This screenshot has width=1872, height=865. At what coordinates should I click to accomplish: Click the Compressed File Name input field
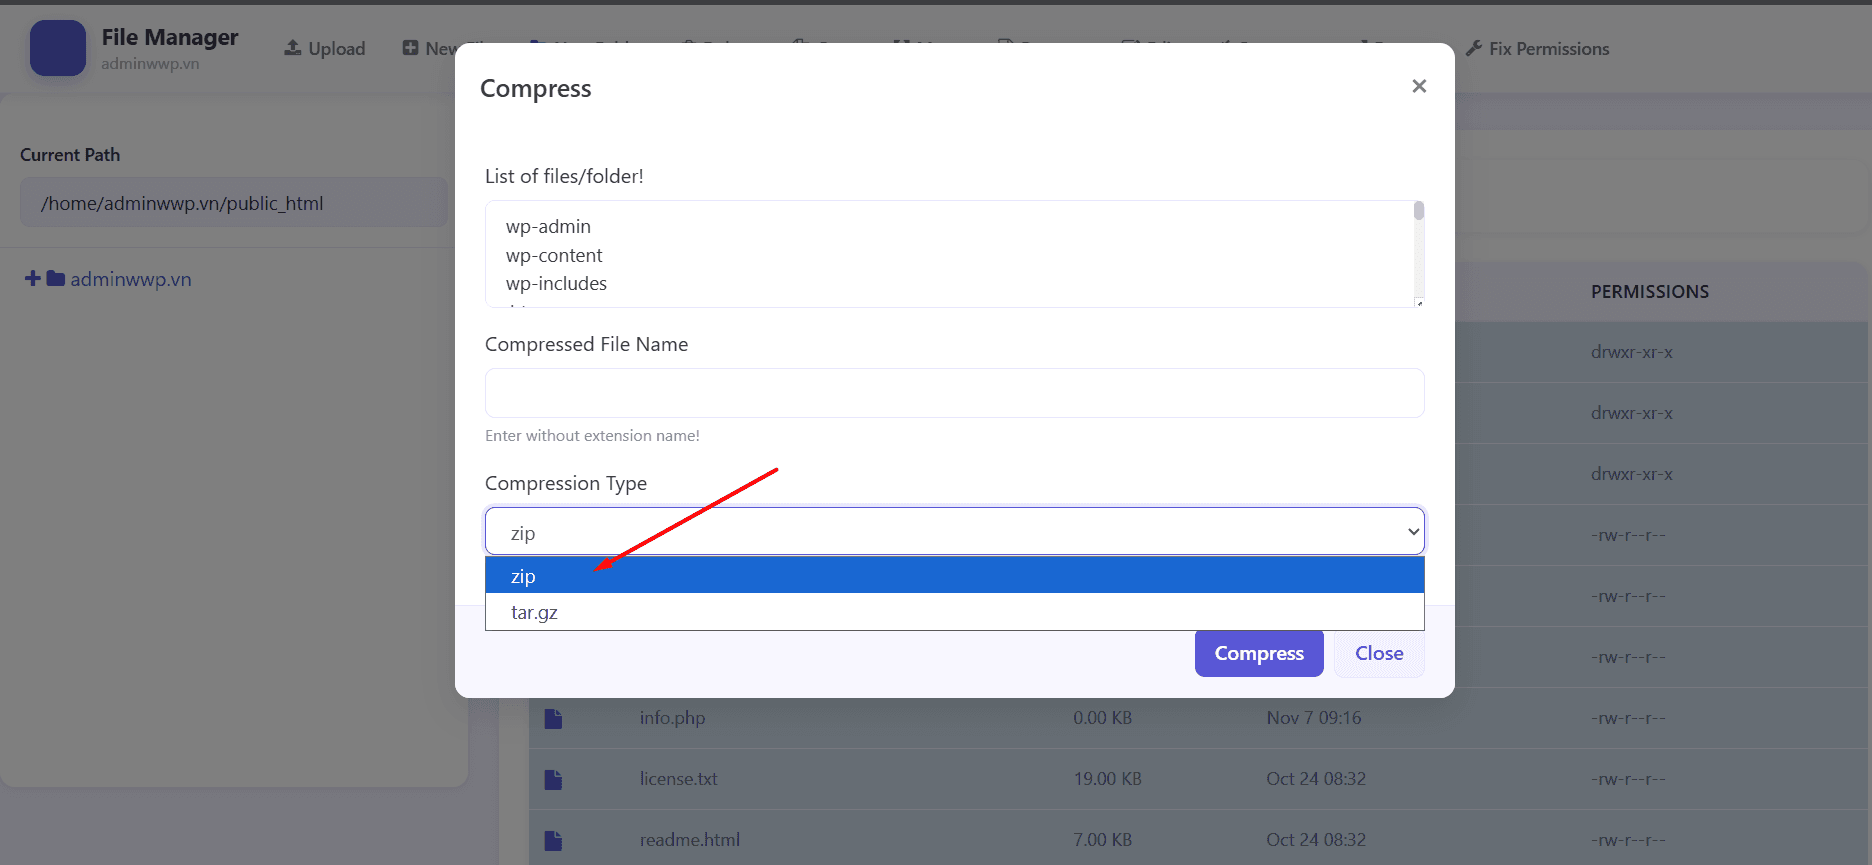954,393
